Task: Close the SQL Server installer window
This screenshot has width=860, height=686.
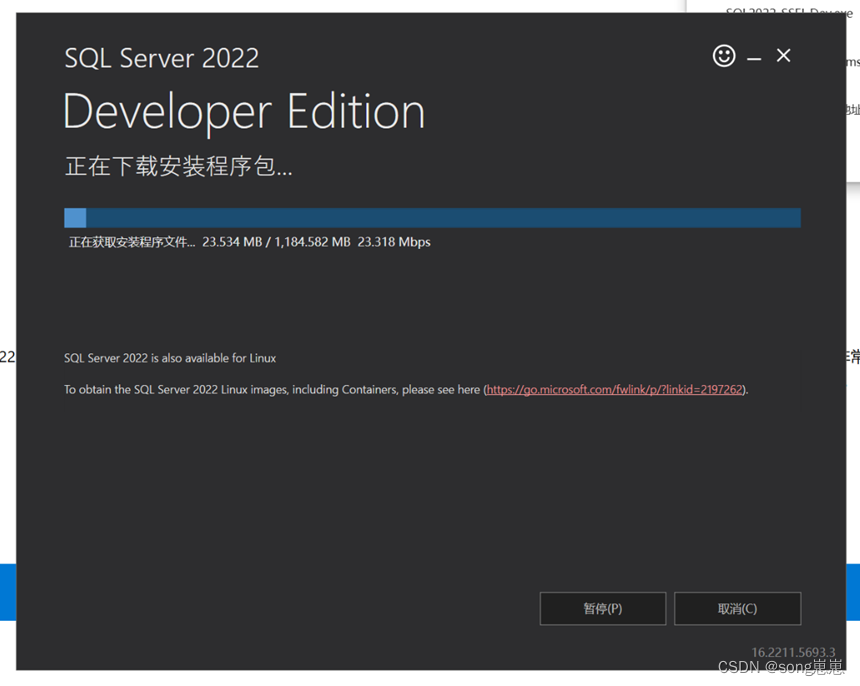Action: click(783, 55)
